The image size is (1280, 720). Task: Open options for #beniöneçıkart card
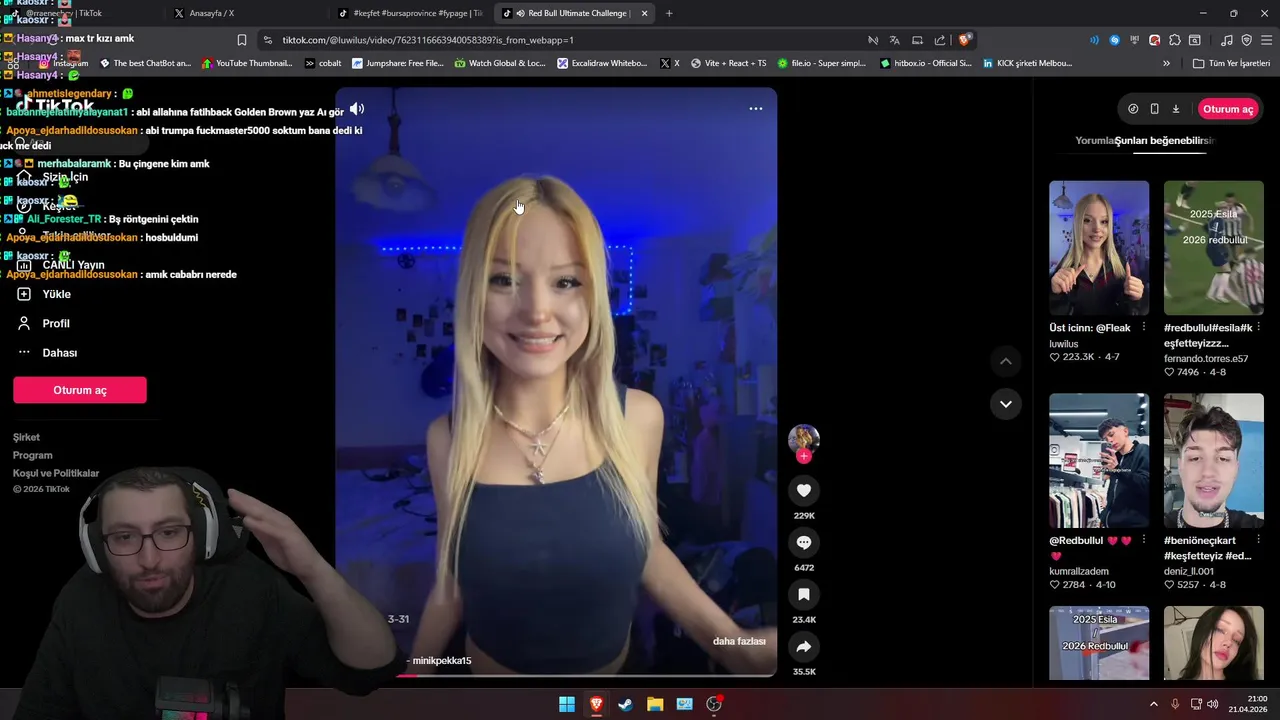click(x=1258, y=540)
